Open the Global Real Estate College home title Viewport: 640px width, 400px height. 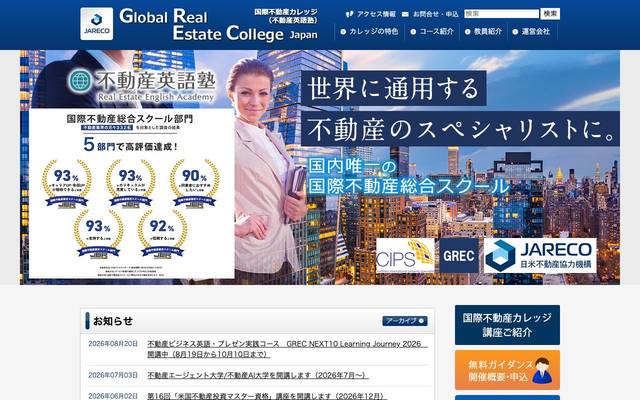(218, 25)
